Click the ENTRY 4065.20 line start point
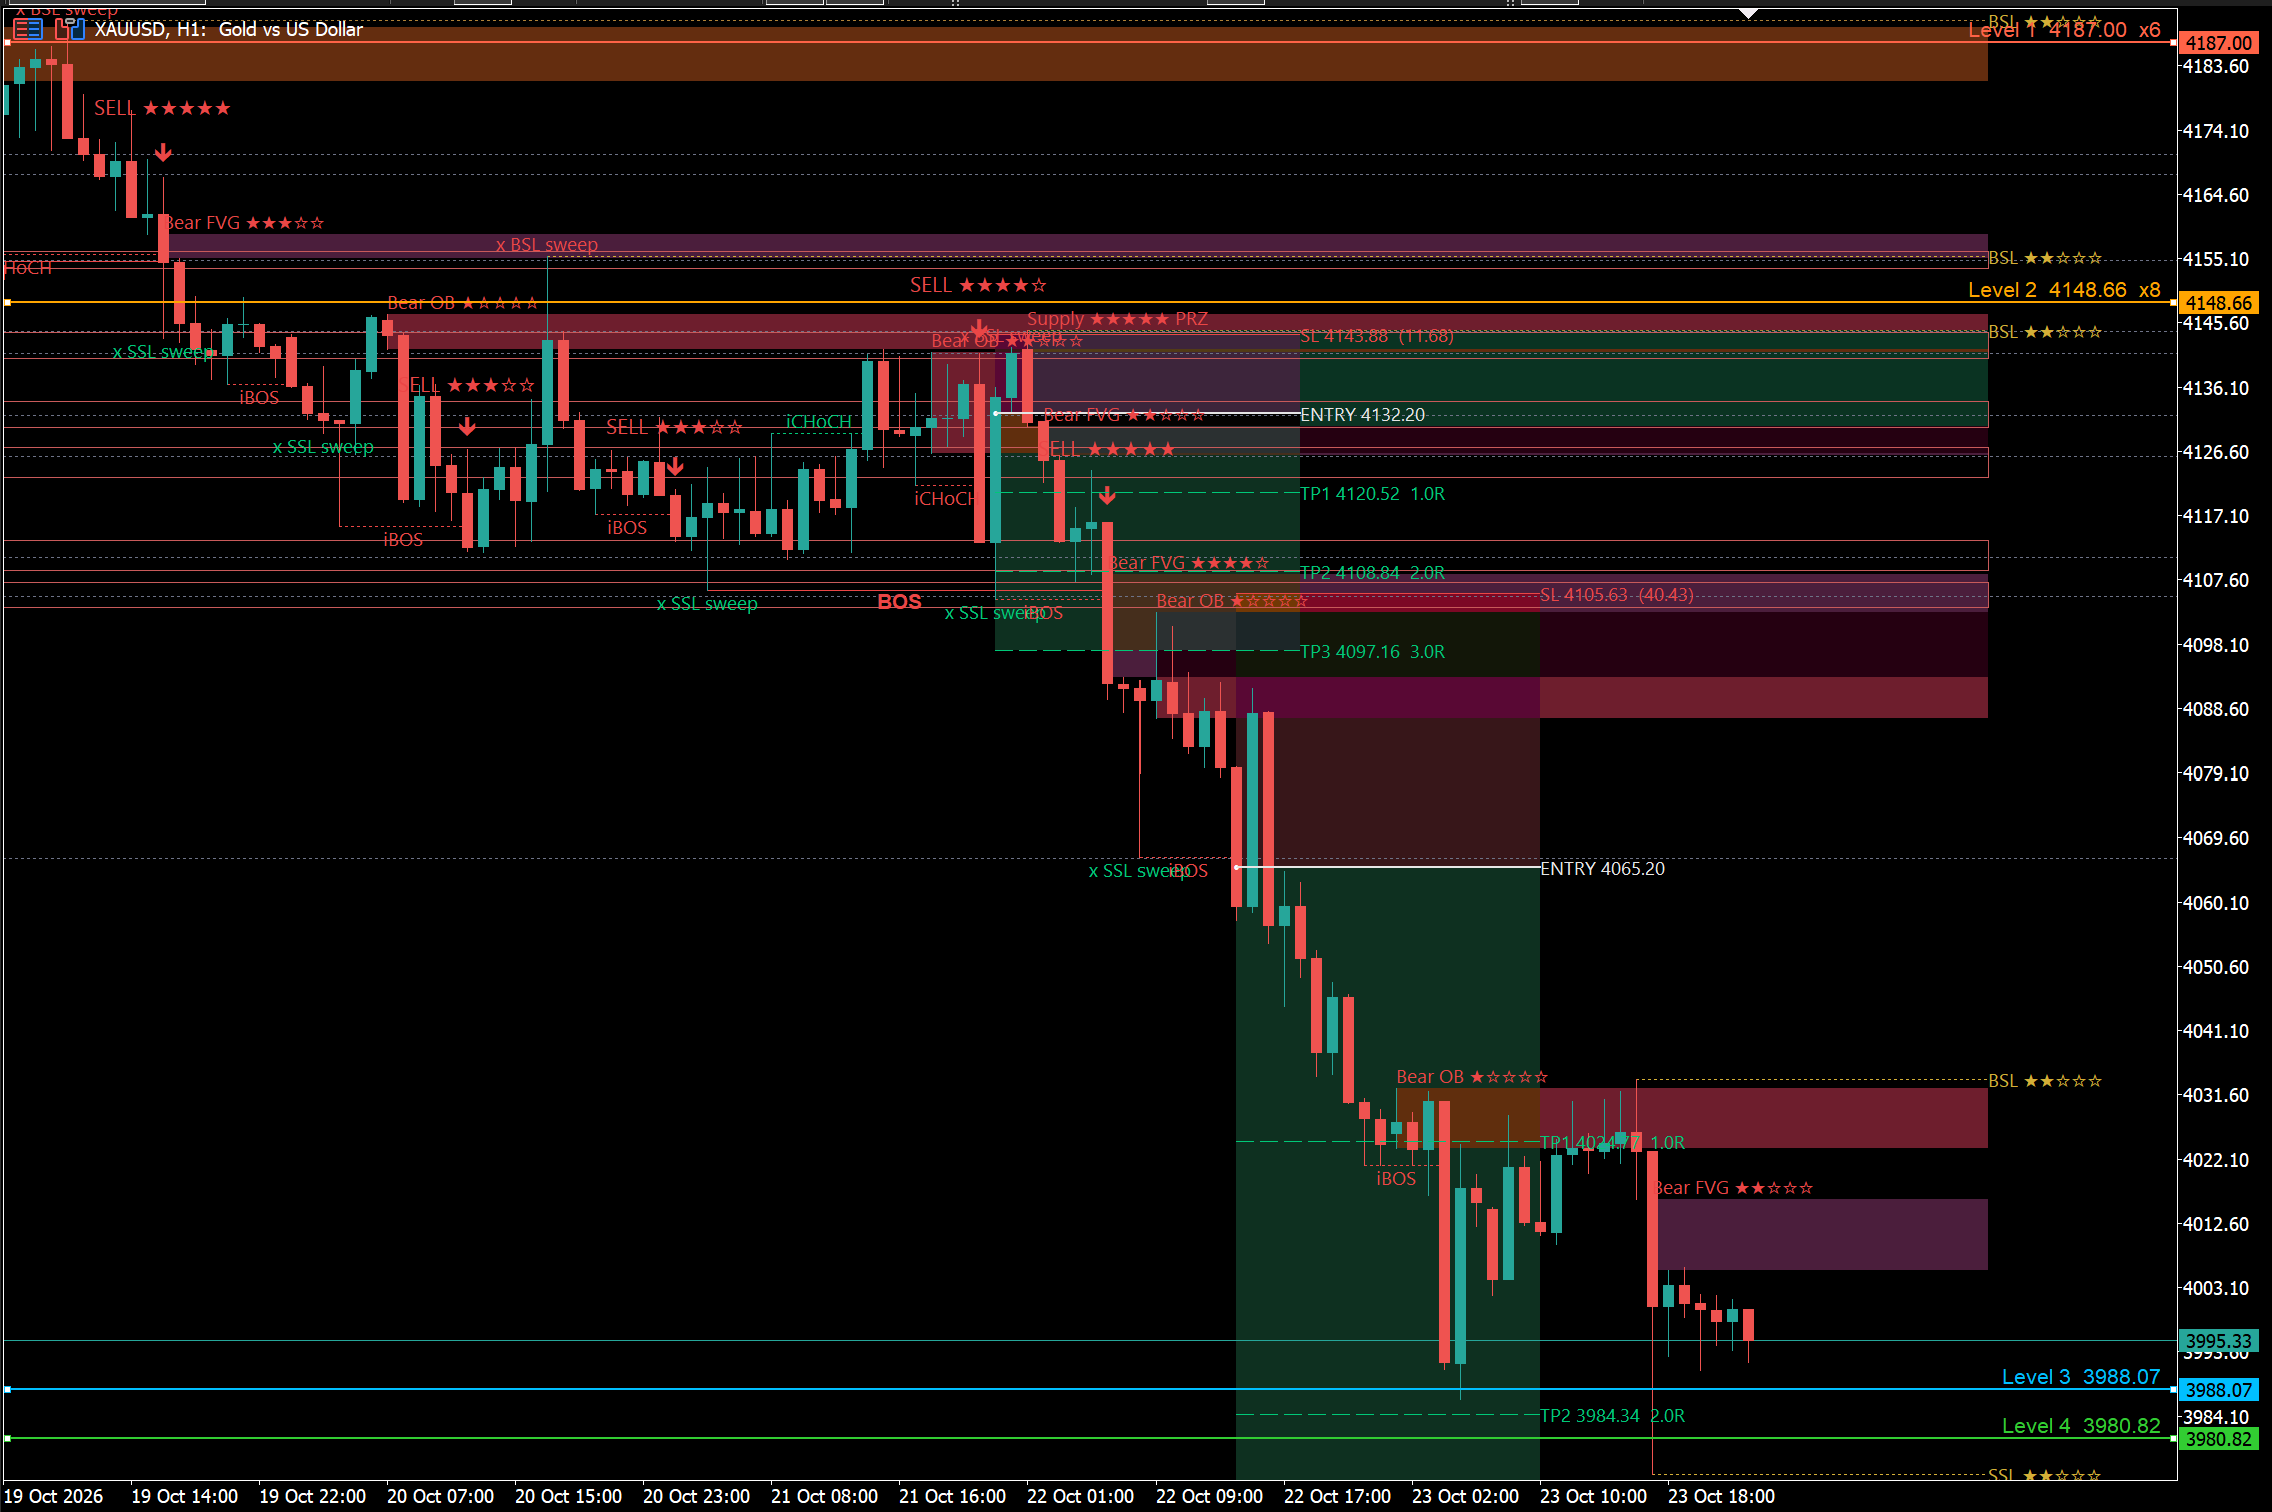 point(1237,868)
